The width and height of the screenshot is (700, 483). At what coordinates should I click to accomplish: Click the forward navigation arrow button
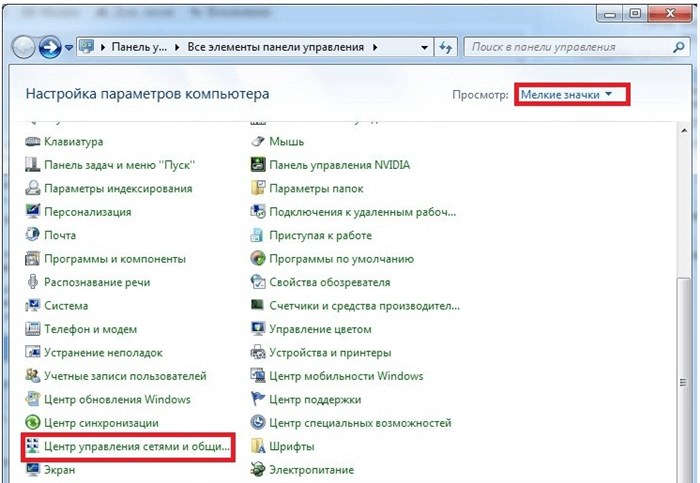click(50, 47)
